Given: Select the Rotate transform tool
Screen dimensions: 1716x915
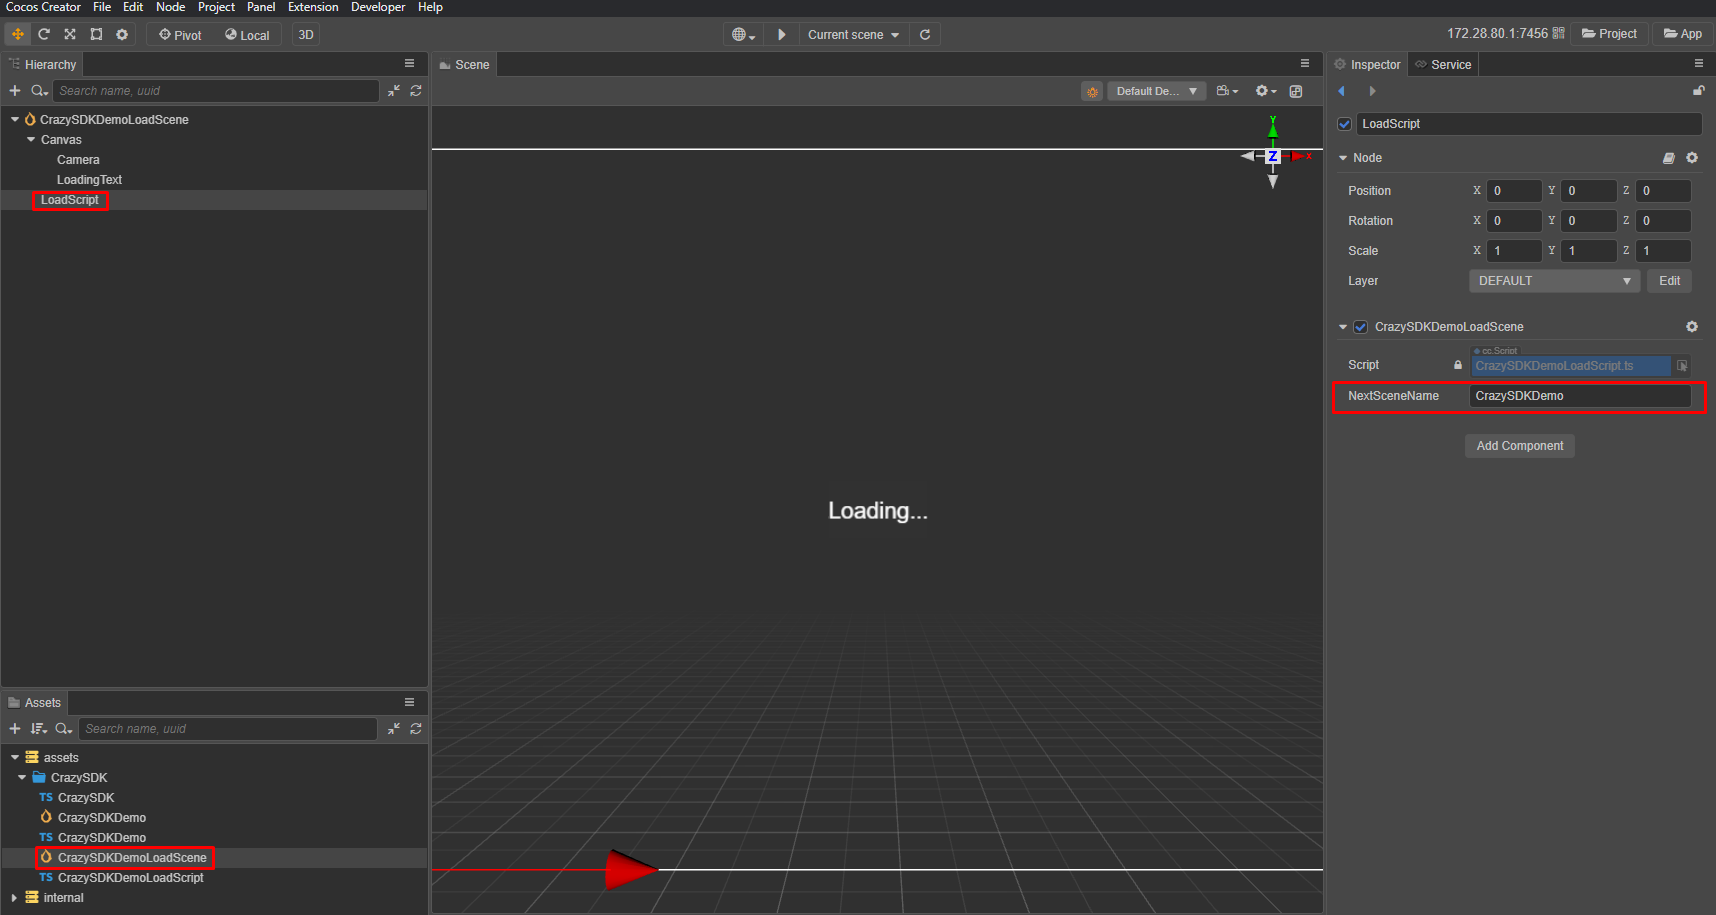Looking at the screenshot, I should pyautogui.click(x=44, y=34).
